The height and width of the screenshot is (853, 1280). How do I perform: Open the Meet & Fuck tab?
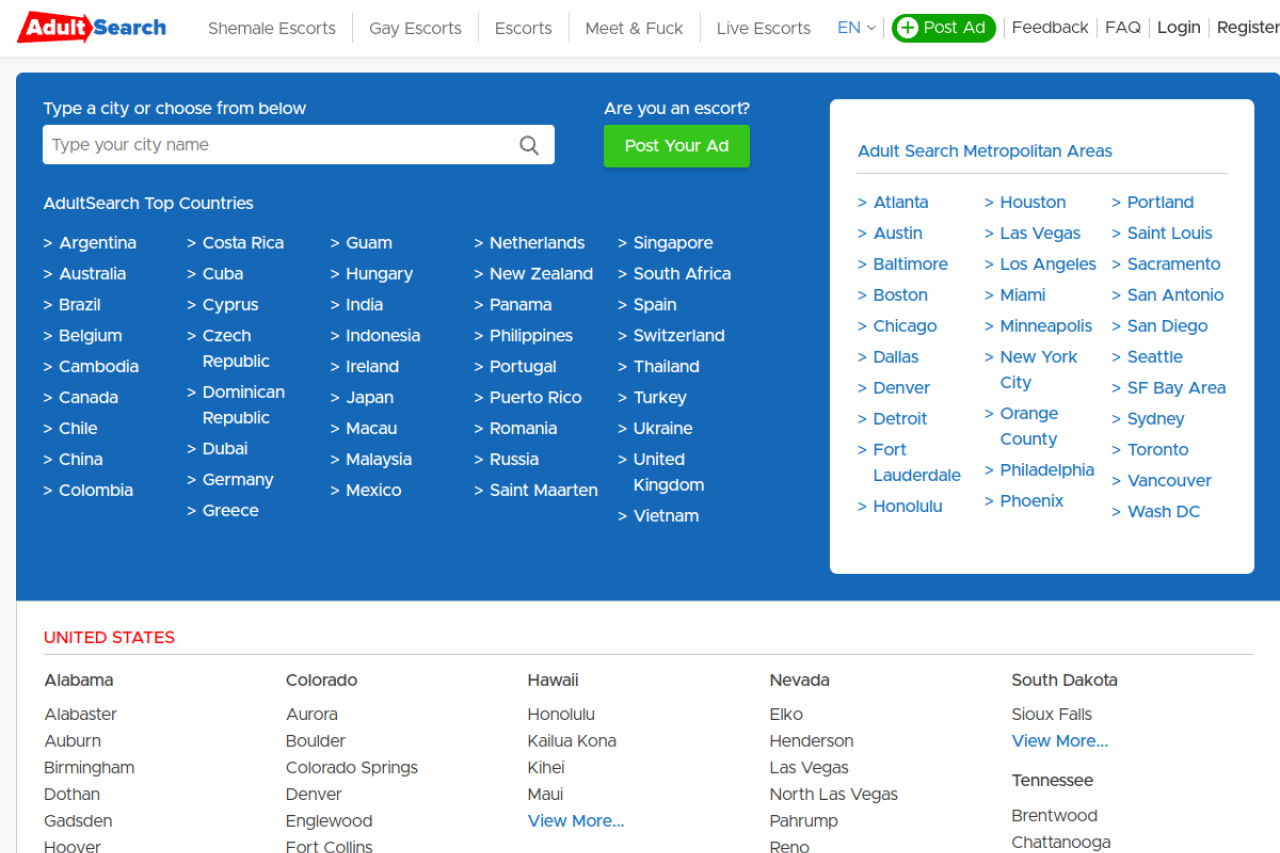pyautogui.click(x=633, y=27)
